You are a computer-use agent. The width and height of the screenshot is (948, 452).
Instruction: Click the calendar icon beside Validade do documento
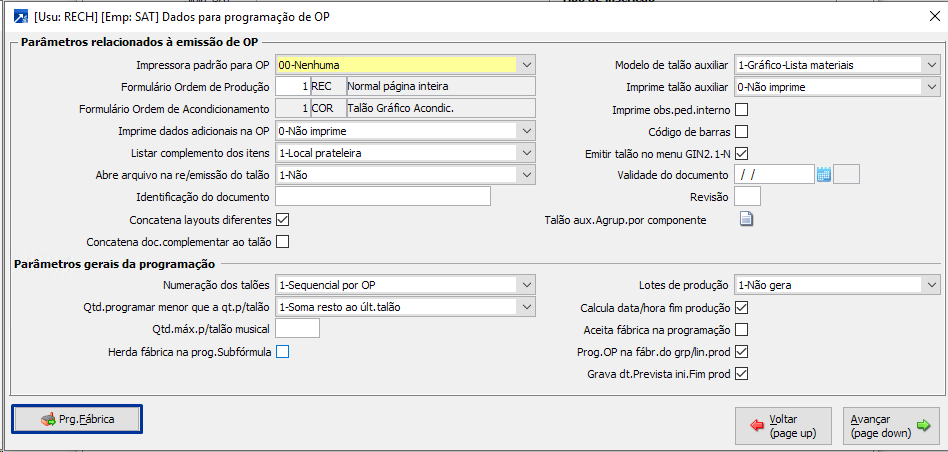point(824,174)
